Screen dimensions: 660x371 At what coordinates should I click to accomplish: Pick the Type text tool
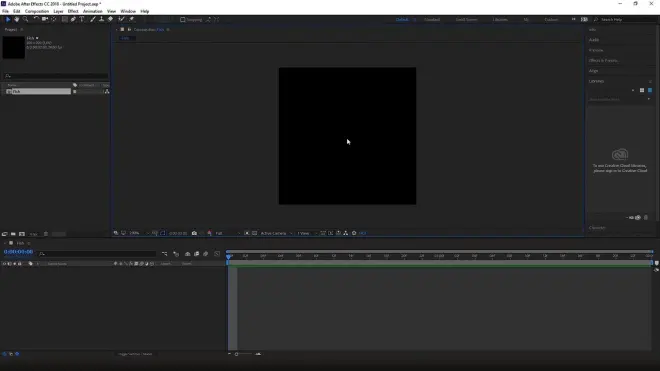pyautogui.click(x=82, y=19)
